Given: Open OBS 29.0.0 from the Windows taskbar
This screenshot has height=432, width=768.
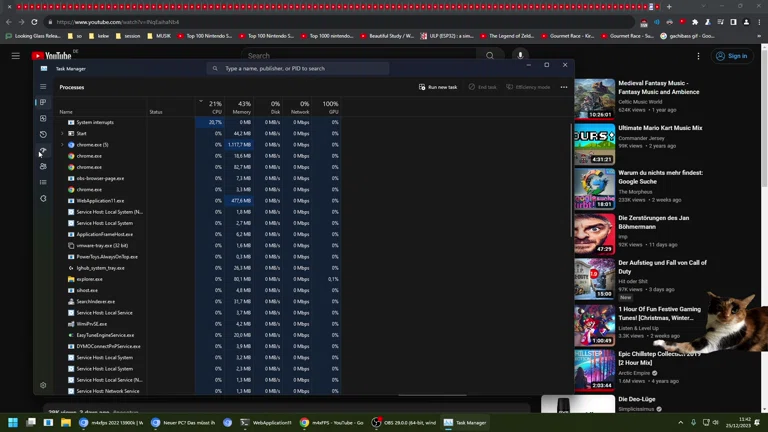Looking at the screenshot, I should (405, 423).
